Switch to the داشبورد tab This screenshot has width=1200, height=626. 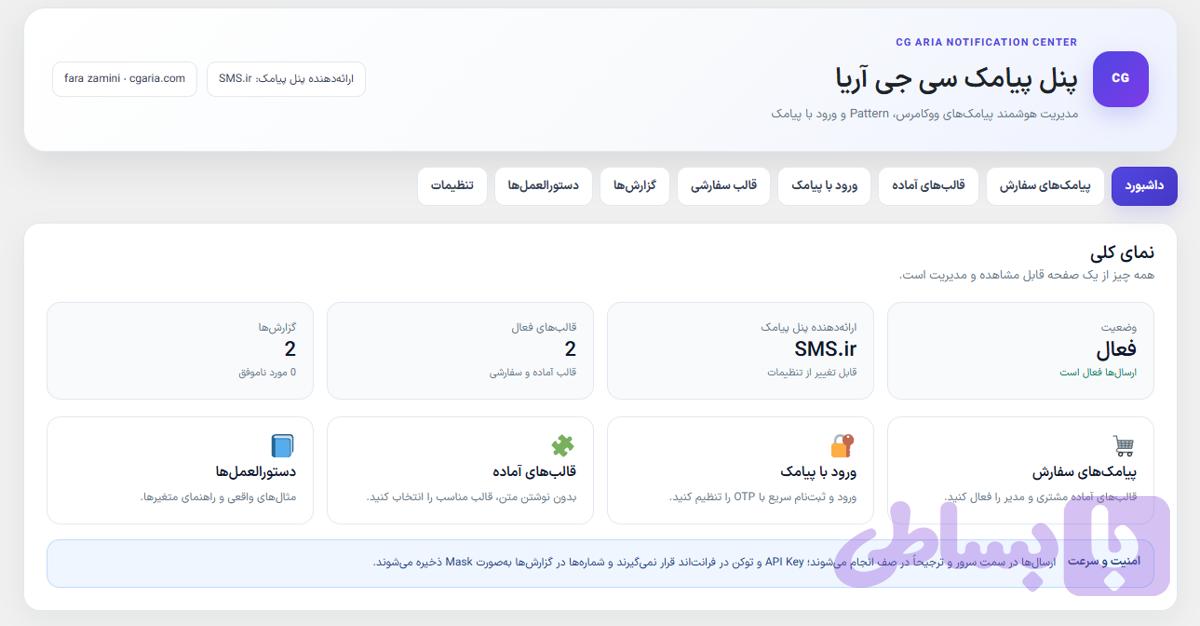coord(1144,186)
